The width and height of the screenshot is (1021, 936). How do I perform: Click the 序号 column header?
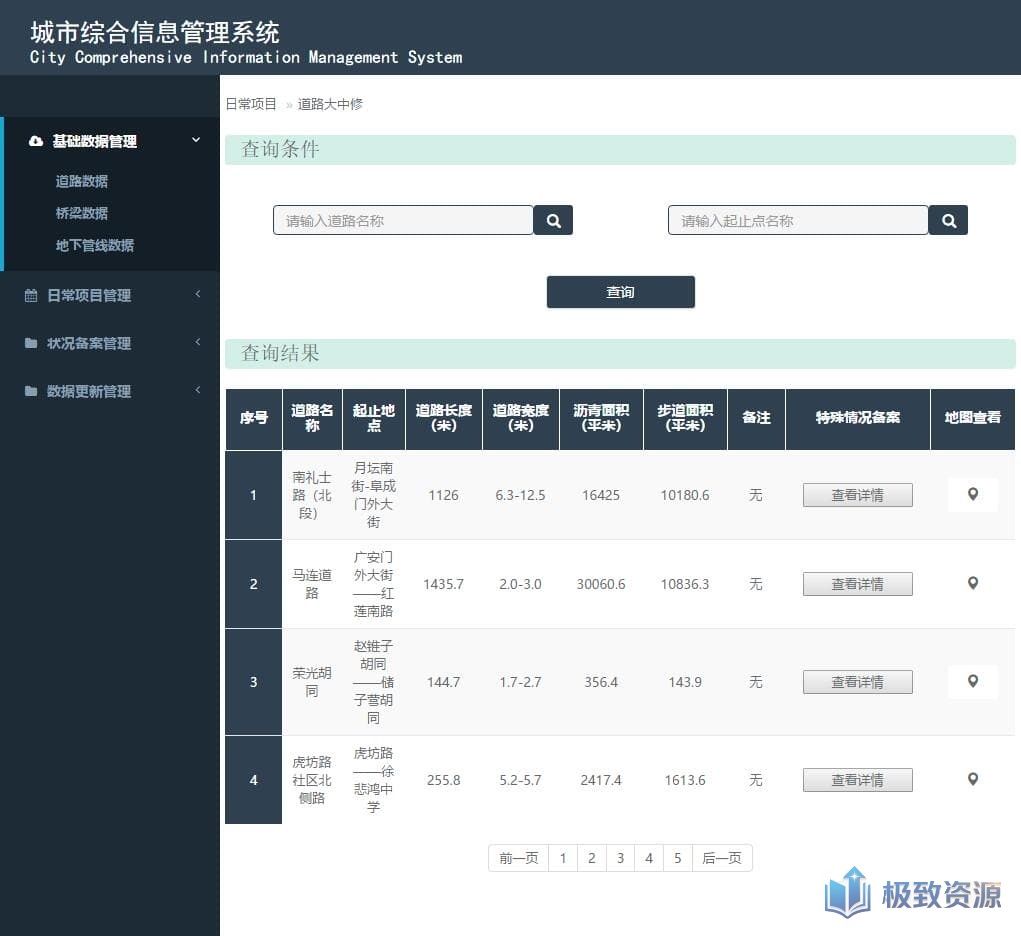pos(254,419)
